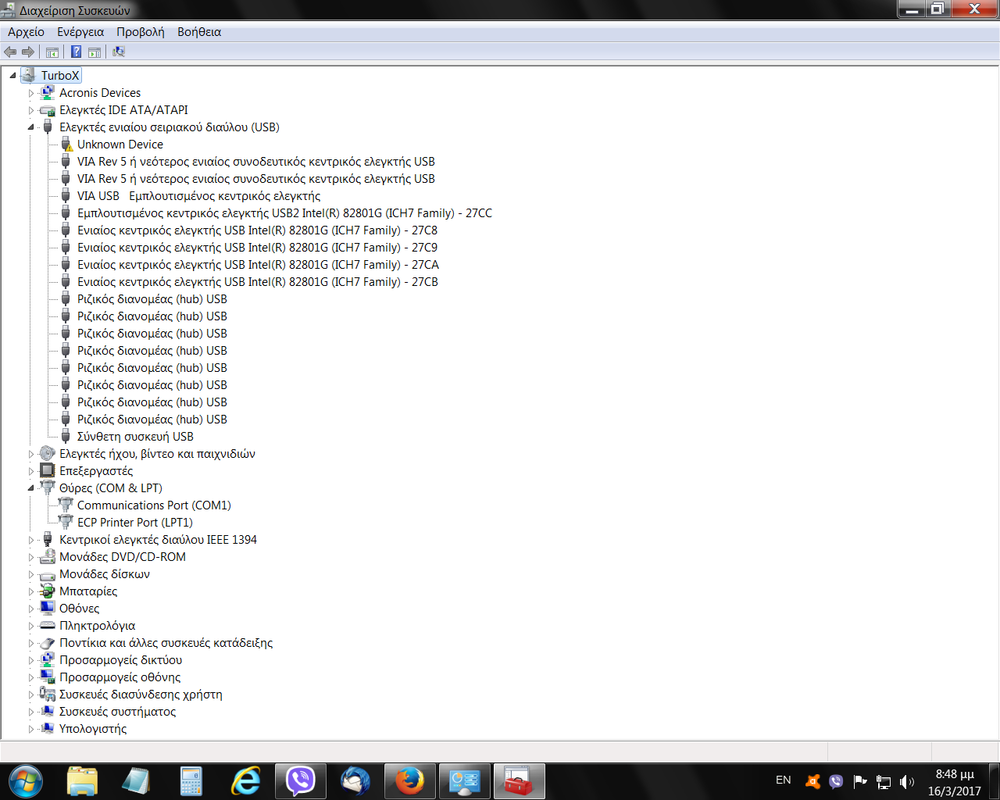The image size is (1000, 800).
Task: Expand the Acronis Devices node
Action: pos(31,93)
